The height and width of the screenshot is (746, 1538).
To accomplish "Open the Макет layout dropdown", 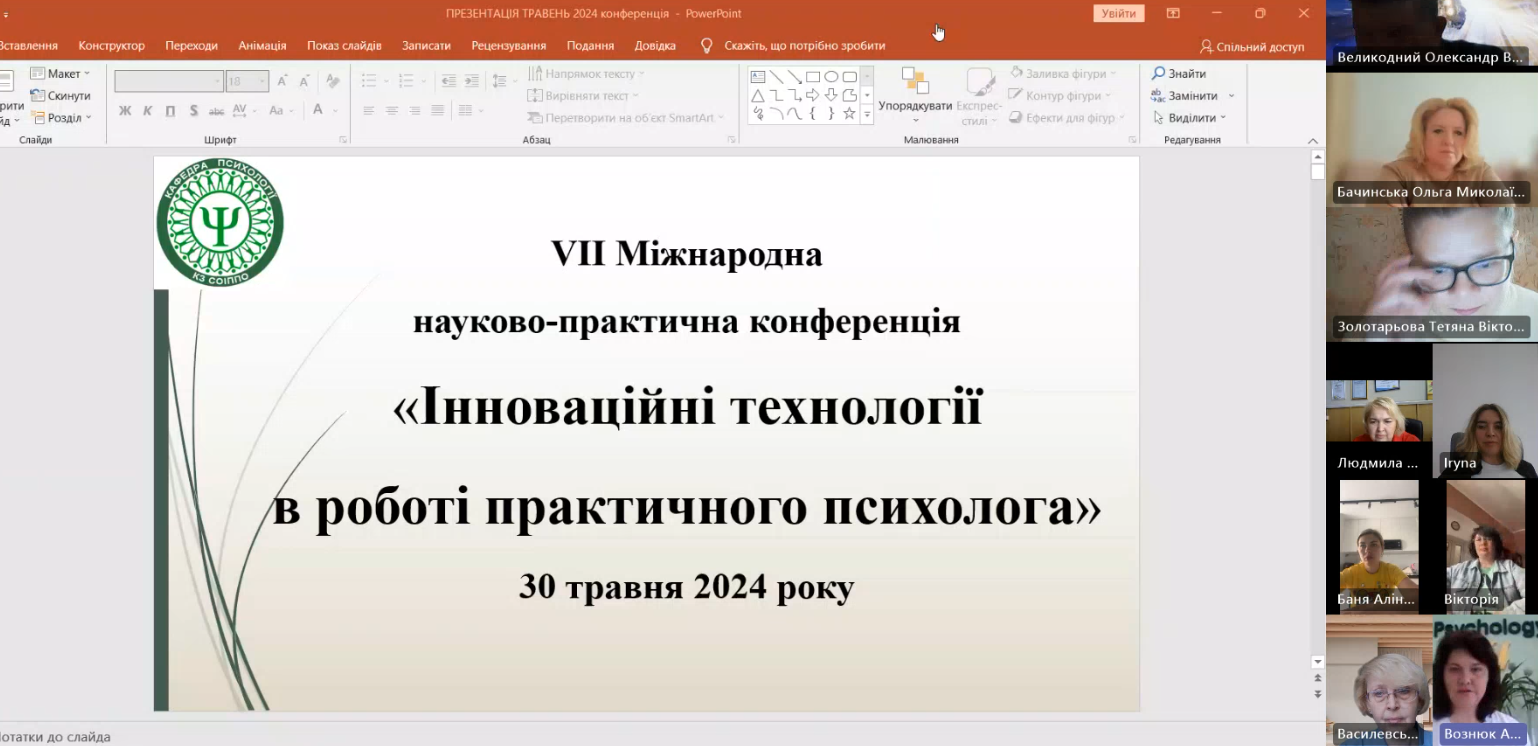I will tap(60, 74).
